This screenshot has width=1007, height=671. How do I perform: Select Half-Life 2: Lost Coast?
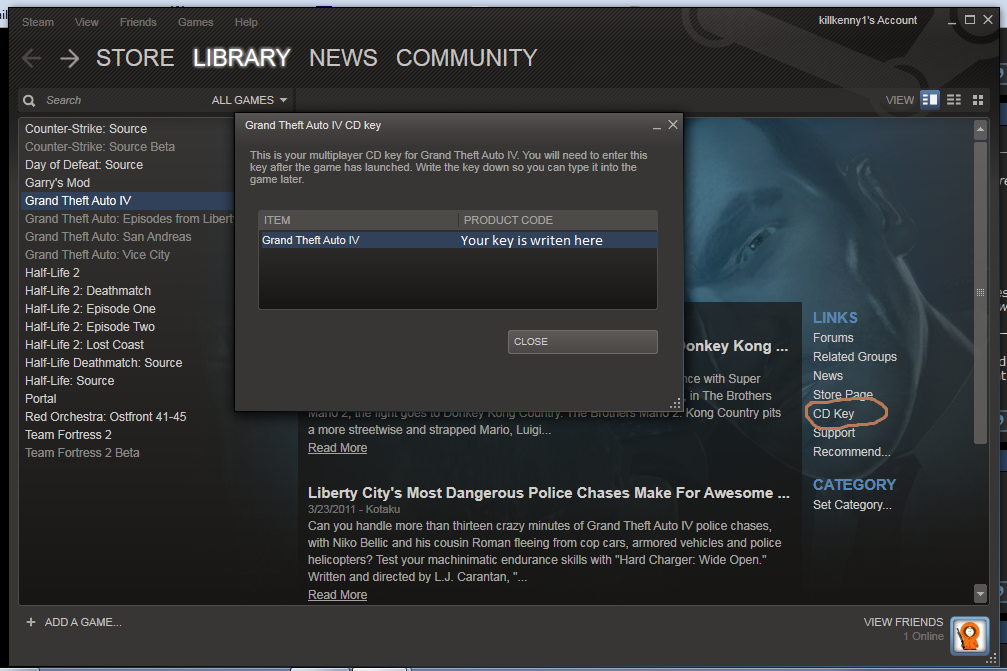84,344
